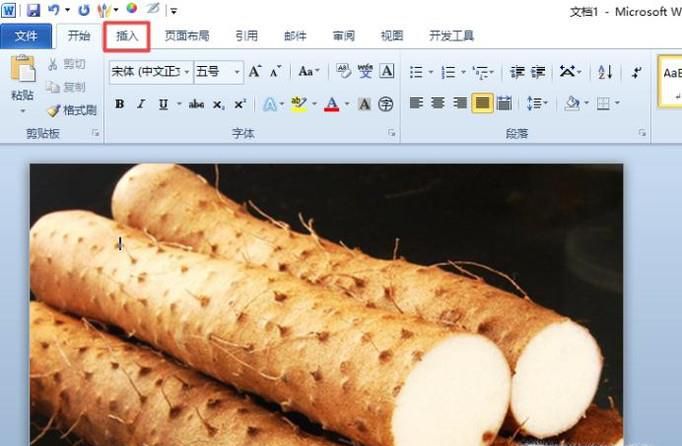The image size is (682, 446).
Task: Click the Grow Font icon
Action: 255,71
